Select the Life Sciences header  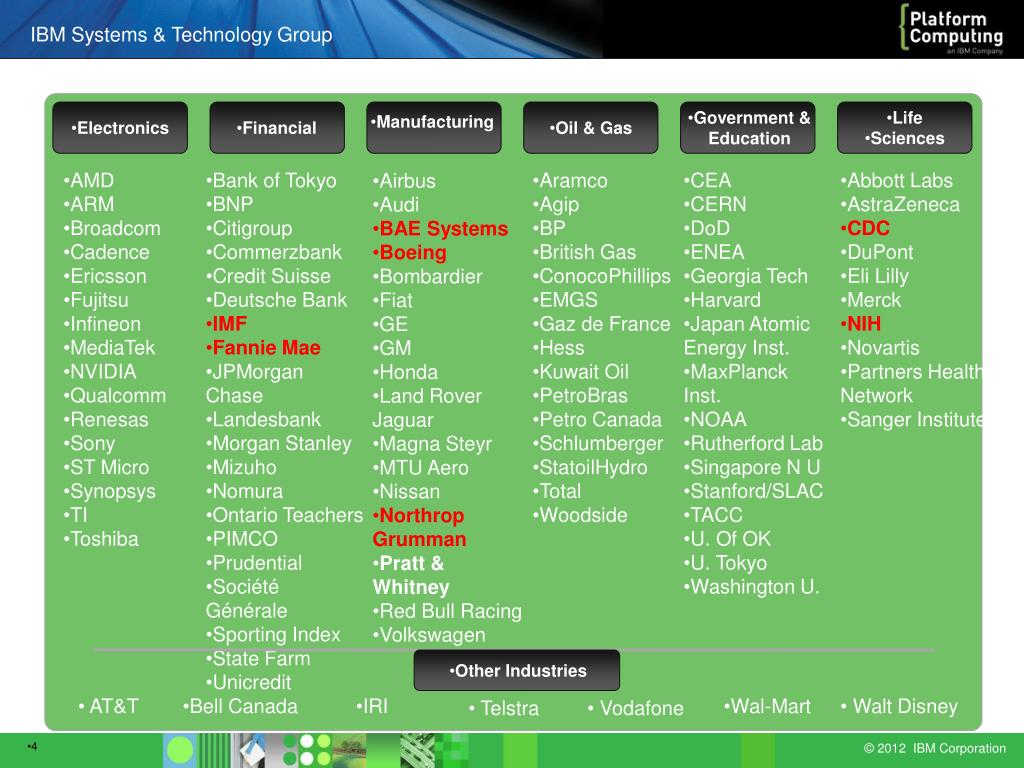point(904,128)
